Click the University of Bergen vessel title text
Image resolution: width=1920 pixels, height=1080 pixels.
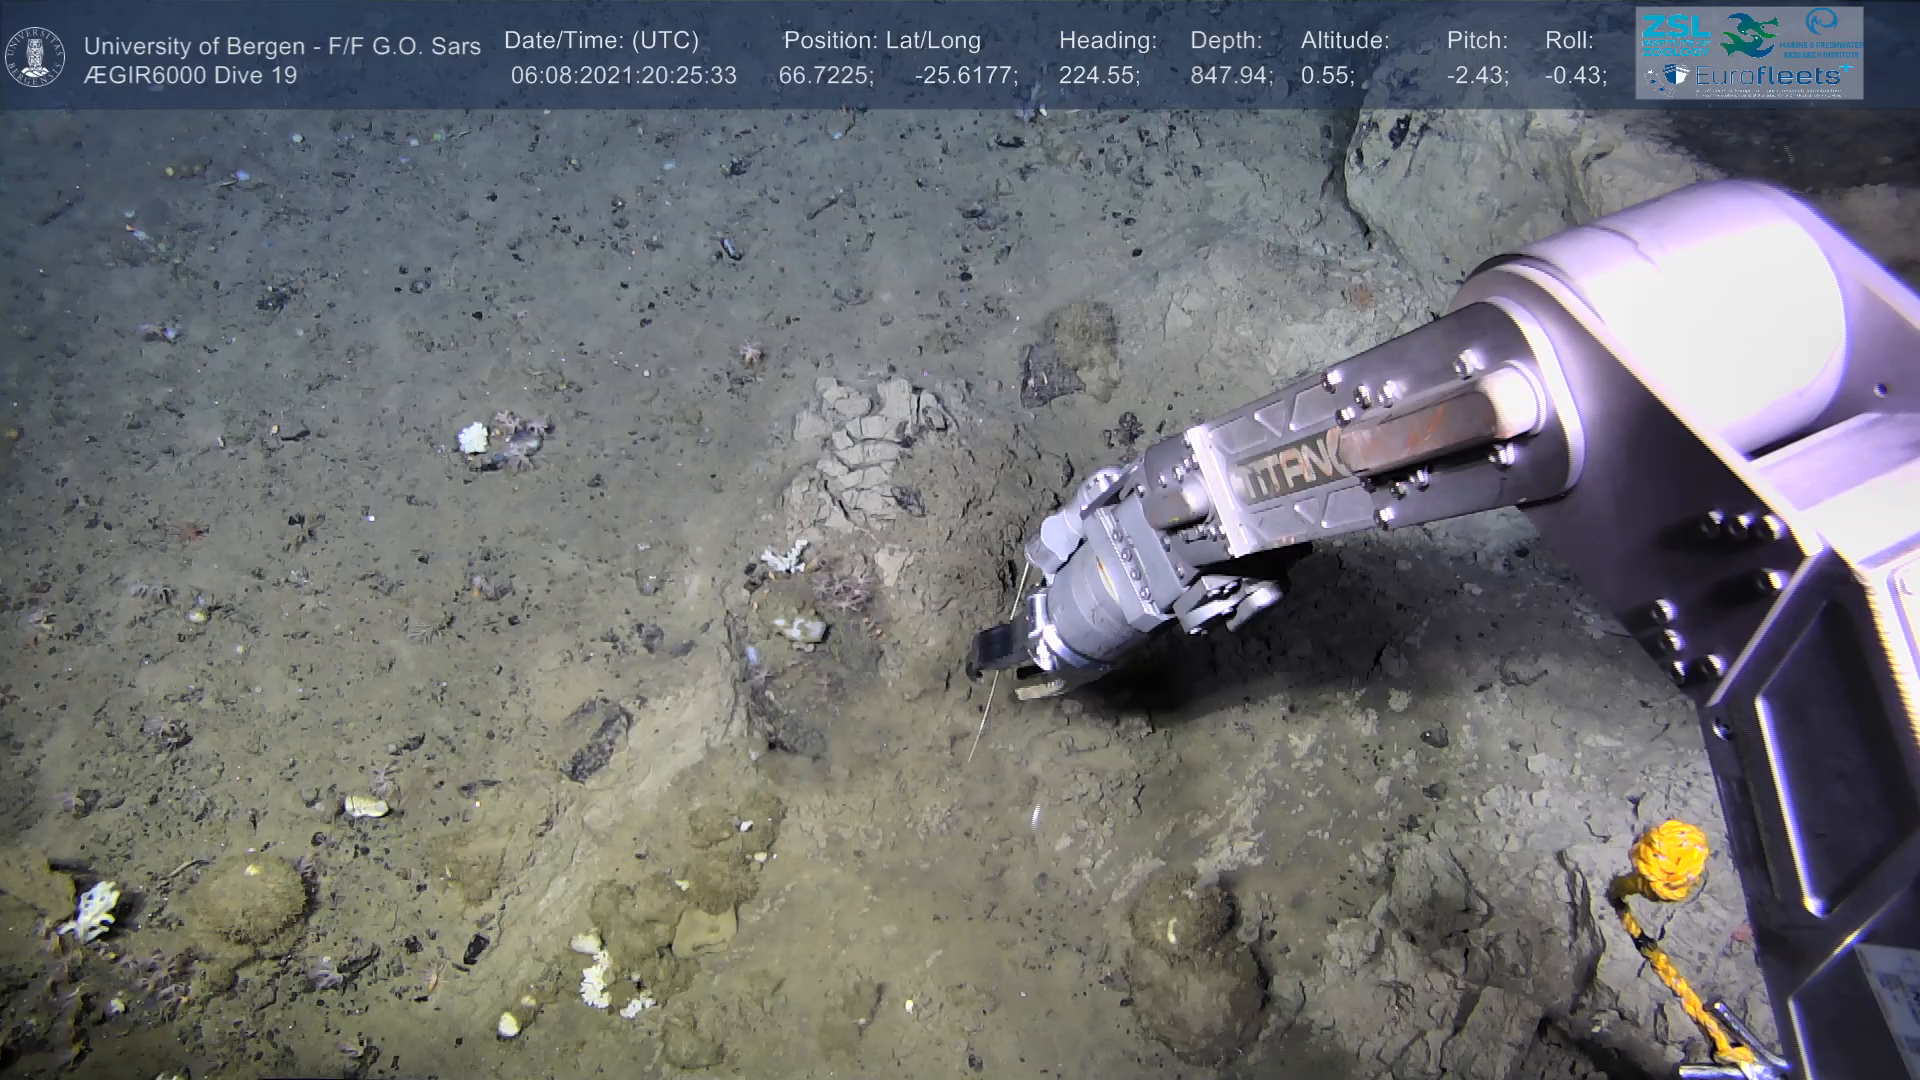click(x=282, y=46)
